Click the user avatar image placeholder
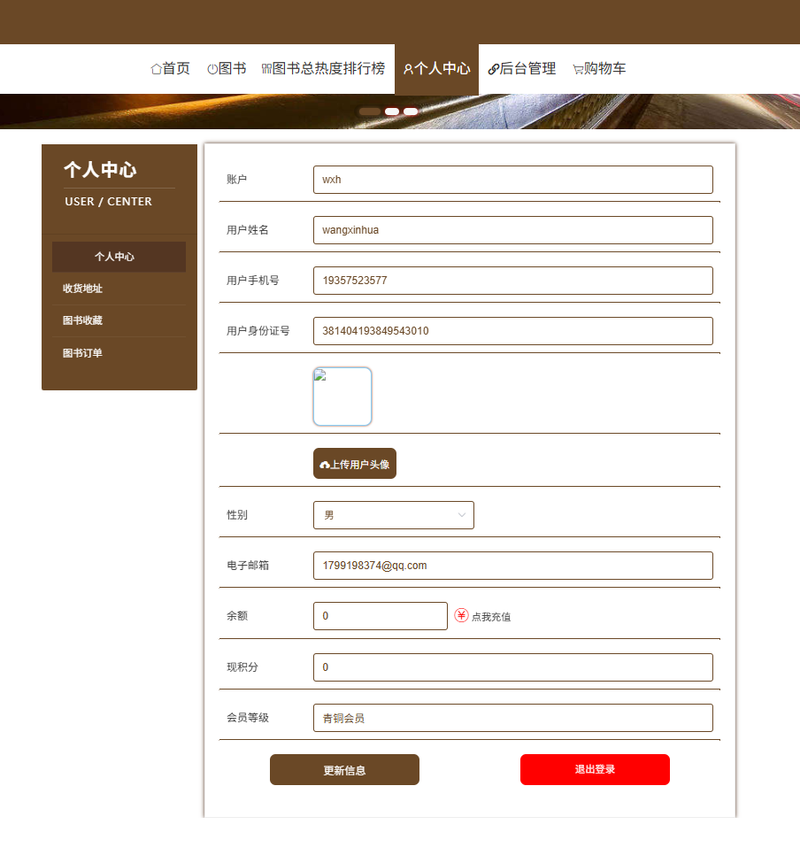The width and height of the screenshot is (800, 863). click(x=342, y=396)
